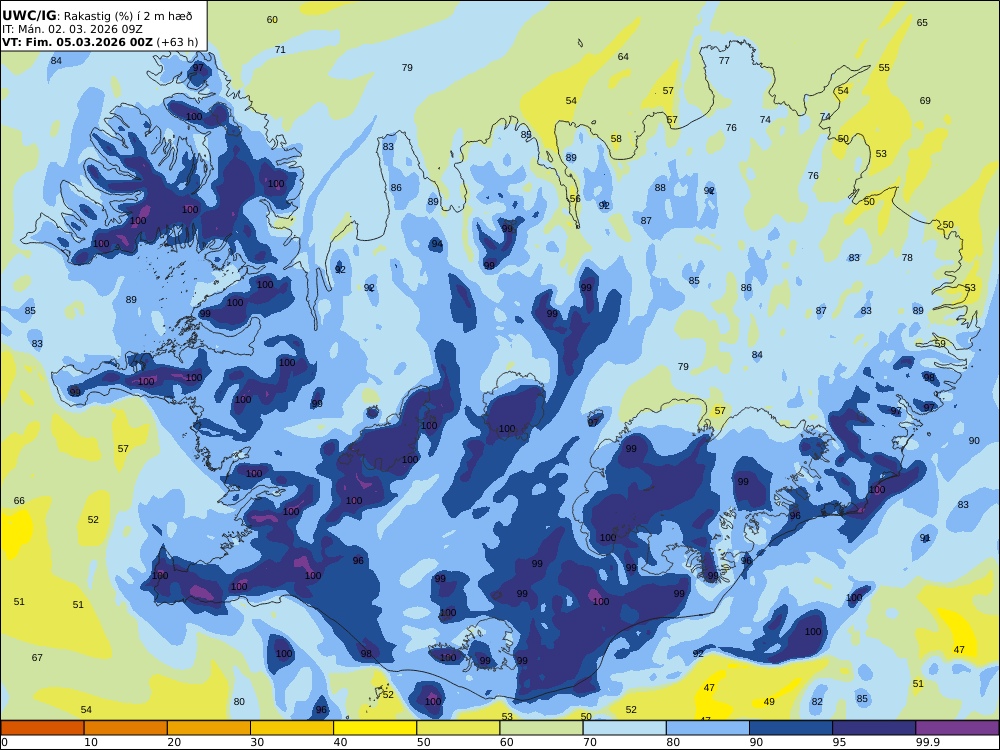1000x750 pixels.
Task: Click the title text 'Rakastig (%) í 2 m hæð'
Action: tap(128, 16)
